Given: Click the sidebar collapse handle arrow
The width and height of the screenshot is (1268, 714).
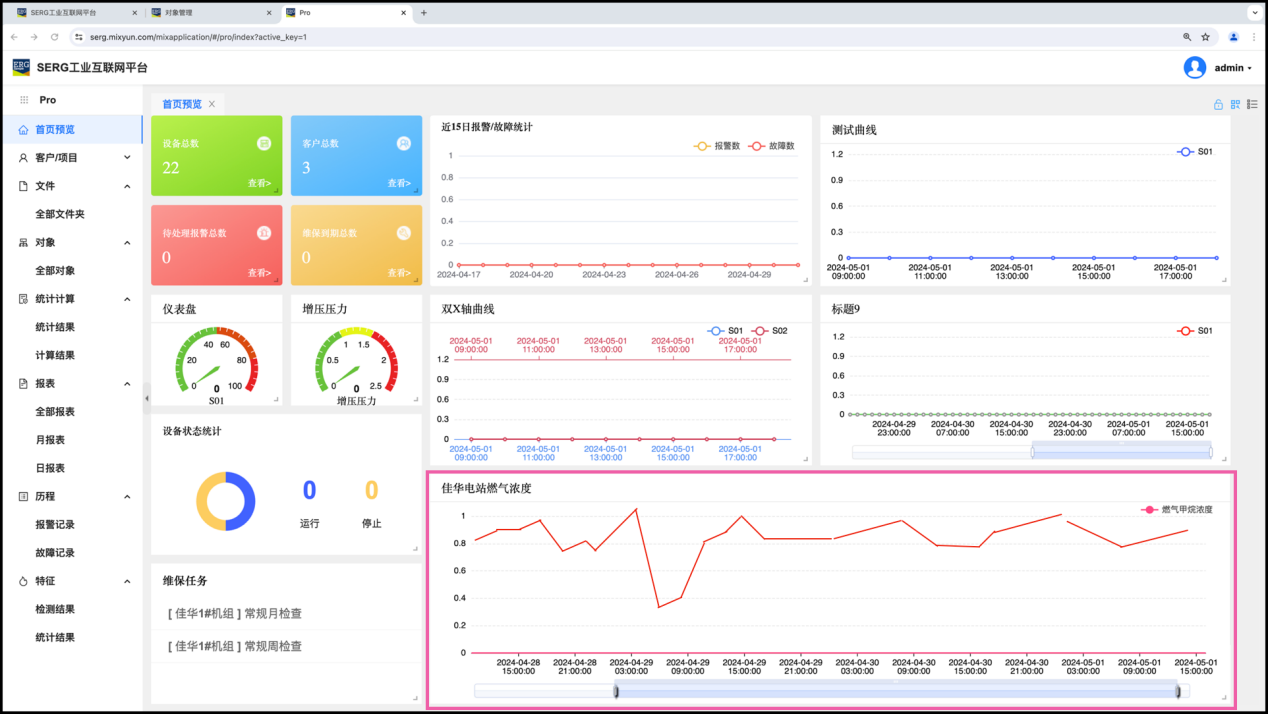Looking at the screenshot, I should [x=147, y=398].
